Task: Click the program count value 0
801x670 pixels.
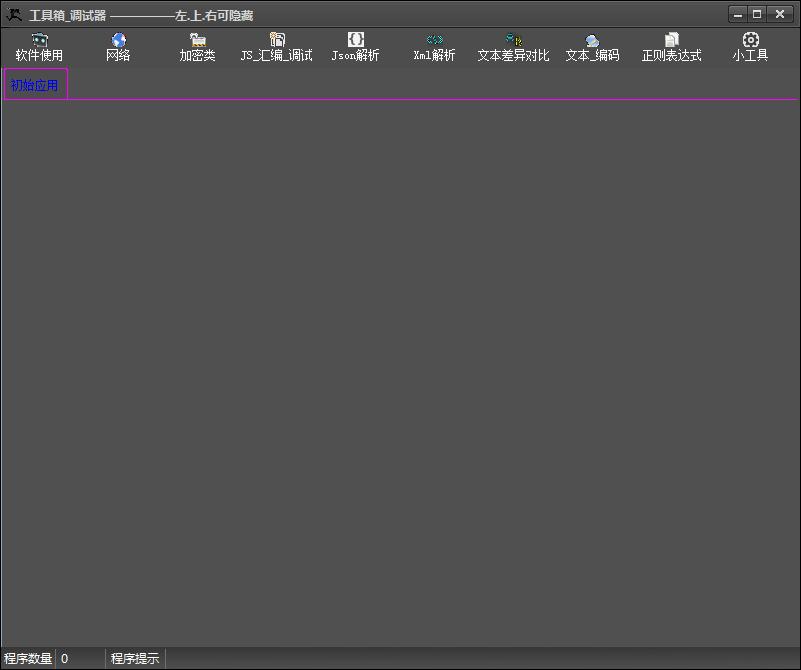Action: 66,659
